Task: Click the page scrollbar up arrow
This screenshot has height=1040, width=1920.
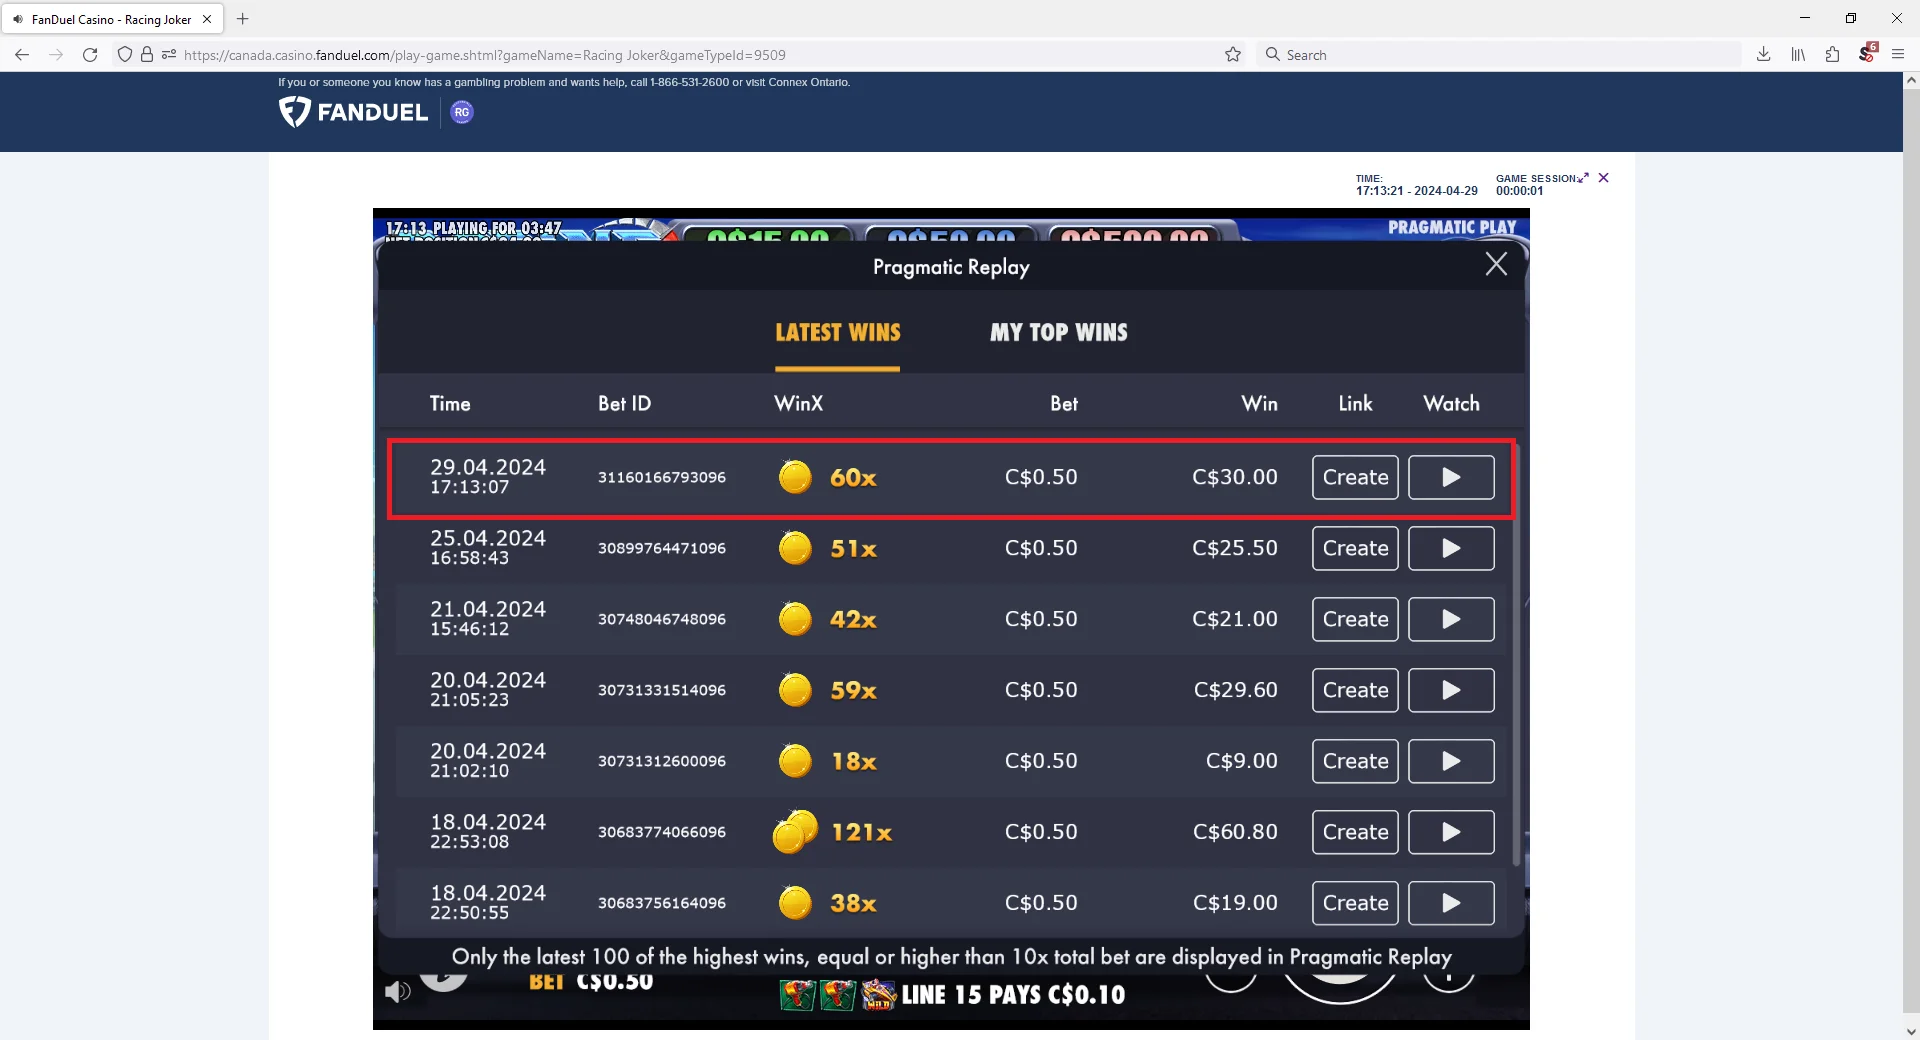Action: (1911, 81)
